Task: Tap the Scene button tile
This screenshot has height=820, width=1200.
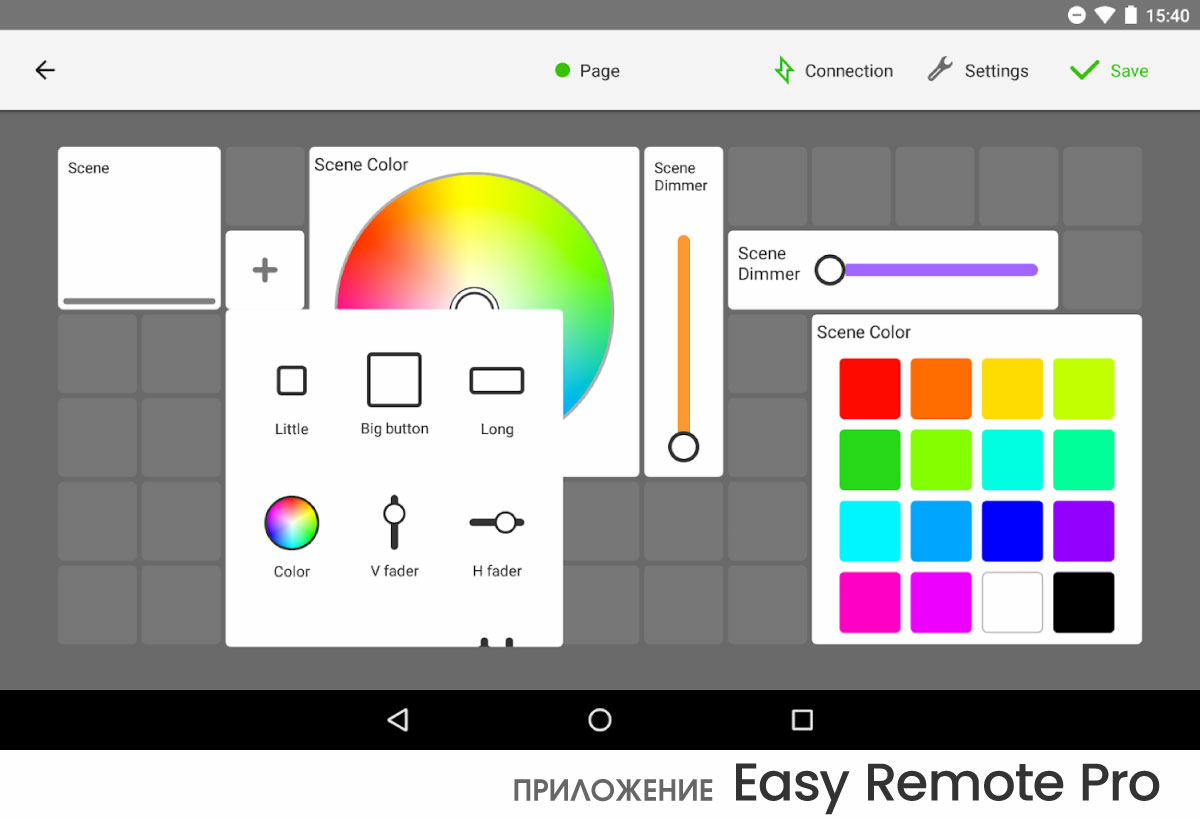Action: (x=139, y=228)
